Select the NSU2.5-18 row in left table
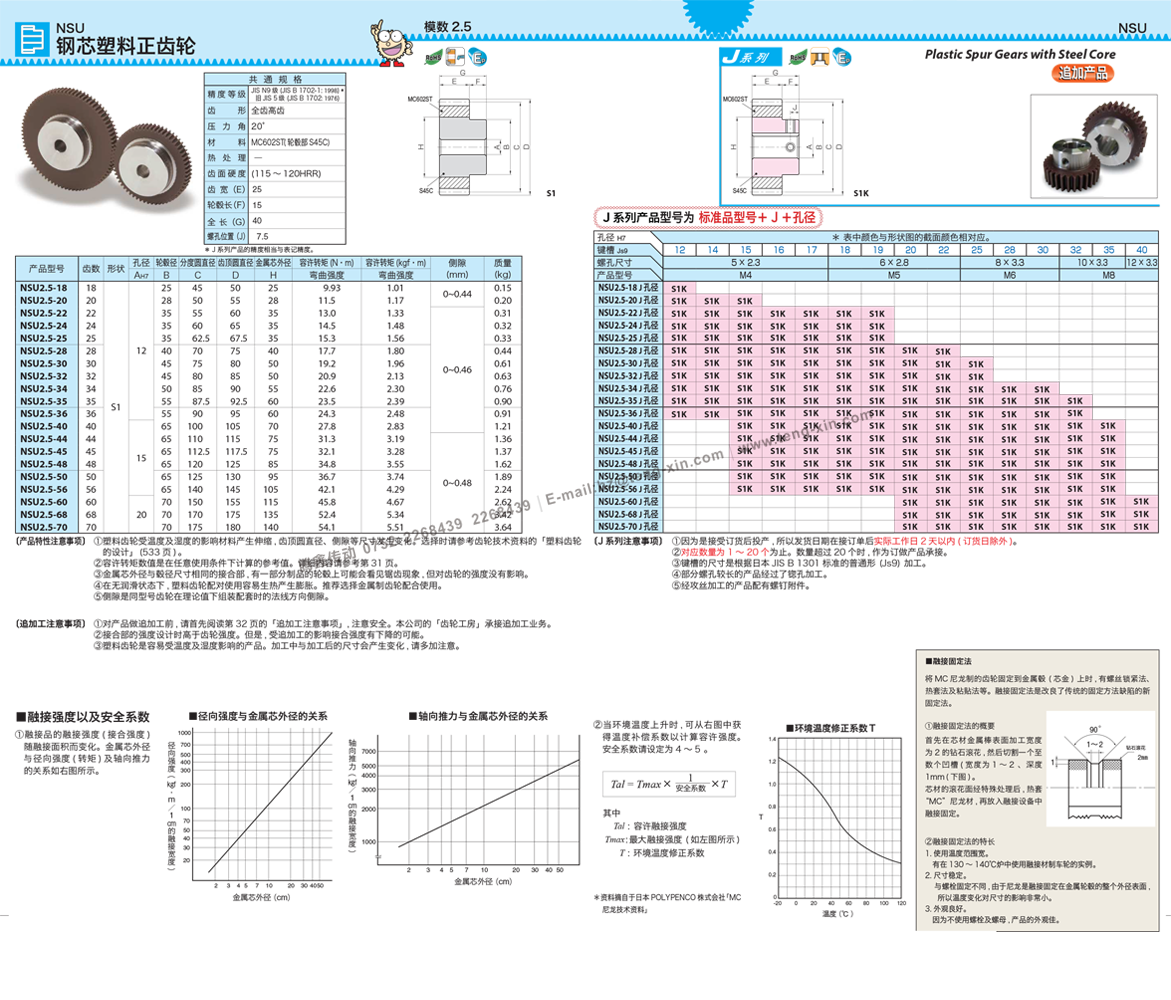This screenshot has height=1000, width=1171. point(46,288)
